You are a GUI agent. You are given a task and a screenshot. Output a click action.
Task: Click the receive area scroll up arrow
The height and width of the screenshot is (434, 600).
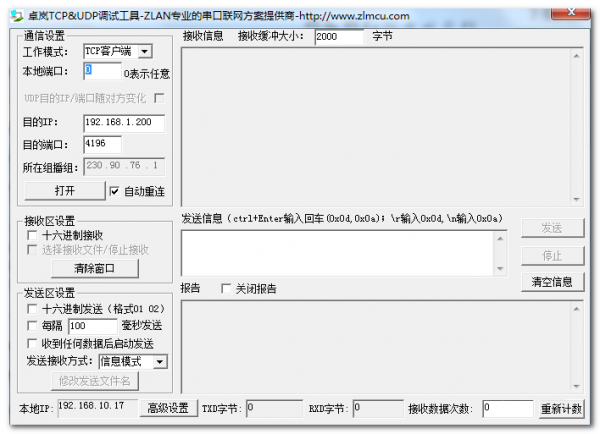click(576, 56)
